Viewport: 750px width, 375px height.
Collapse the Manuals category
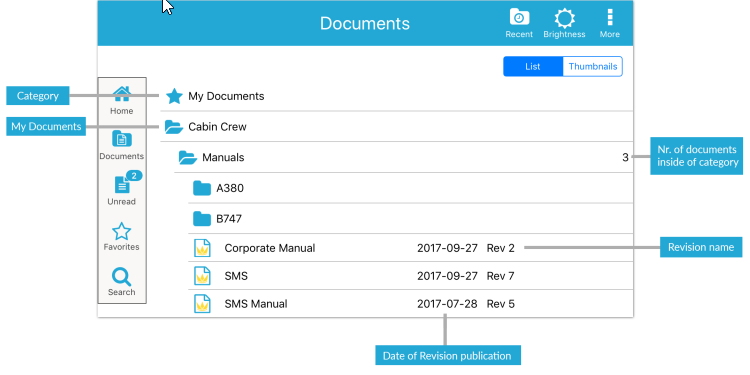[404, 157]
